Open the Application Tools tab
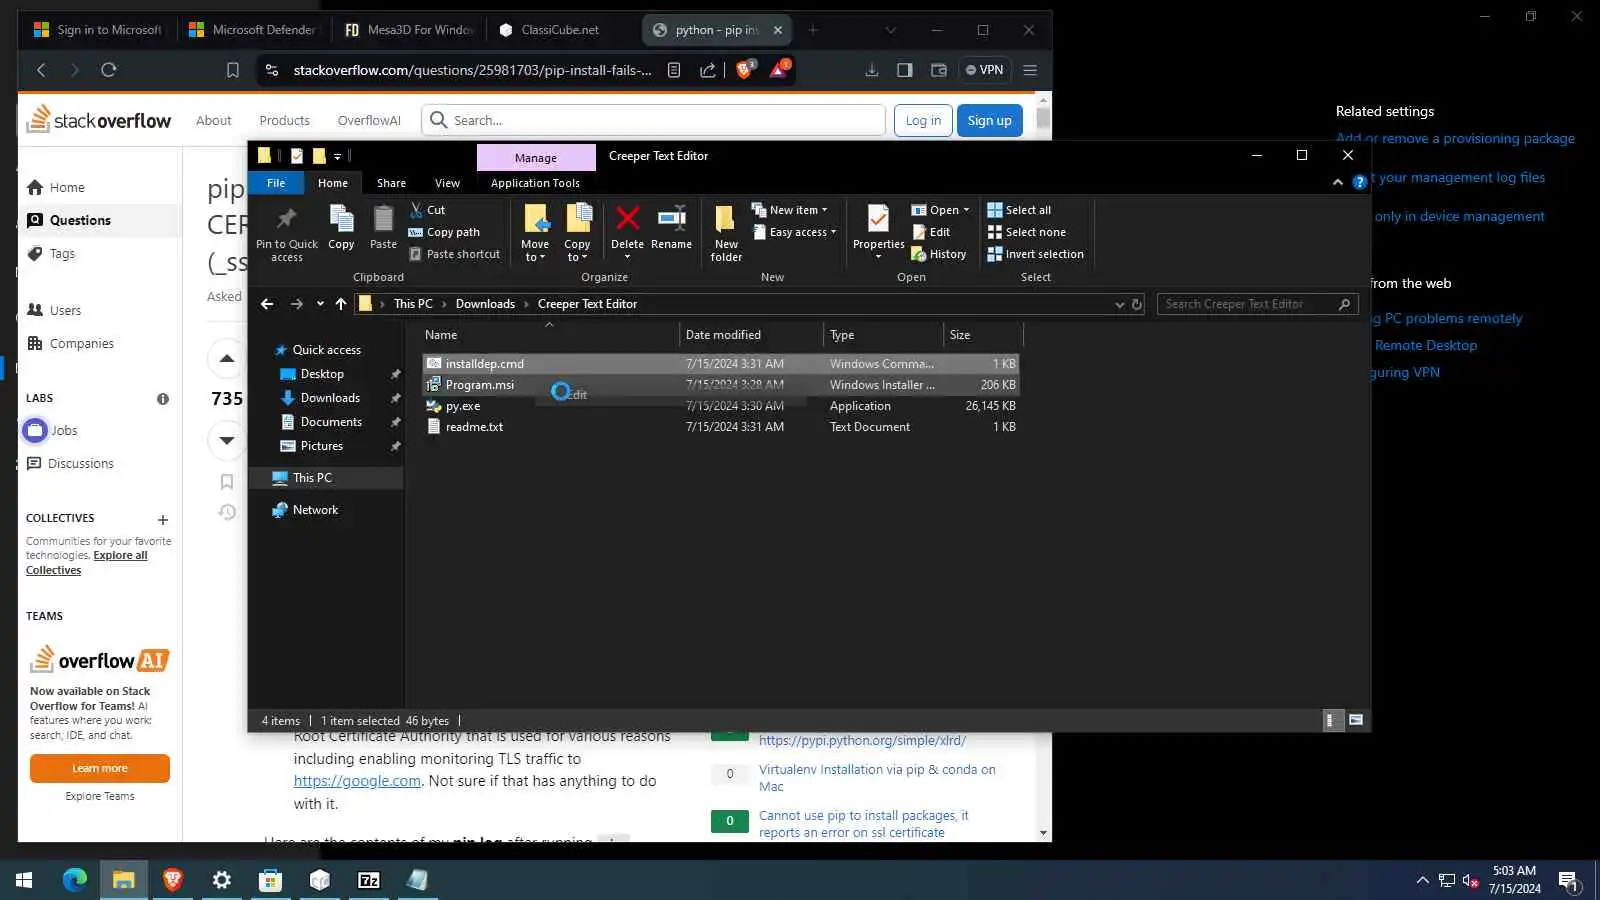The image size is (1600, 900). click(x=535, y=183)
